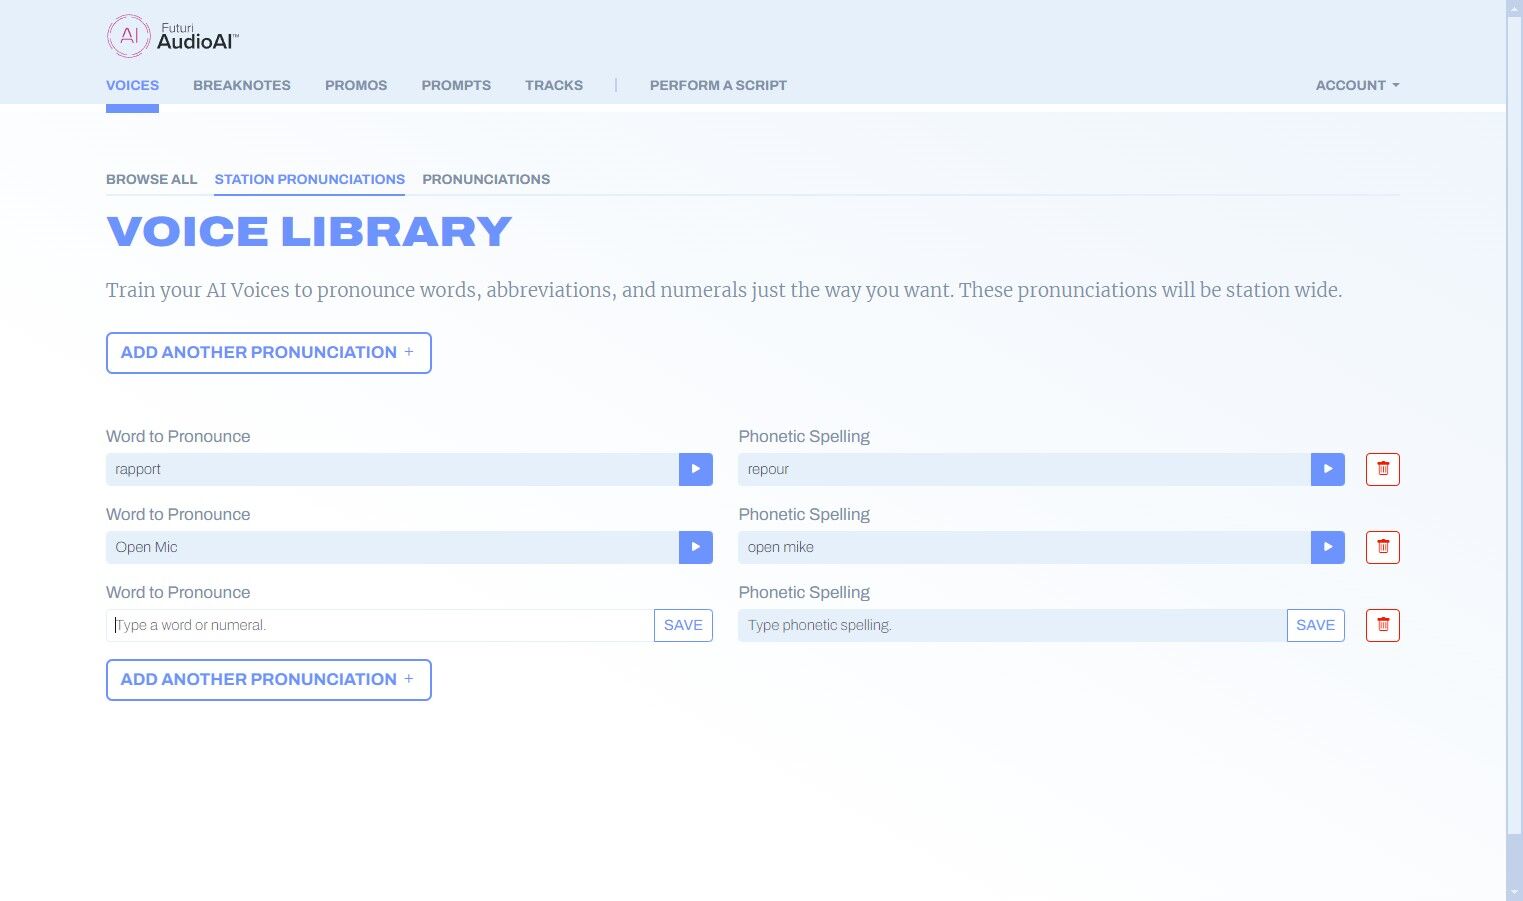The height and width of the screenshot is (901, 1523).
Task: Go to the Promos section
Action: coord(355,85)
